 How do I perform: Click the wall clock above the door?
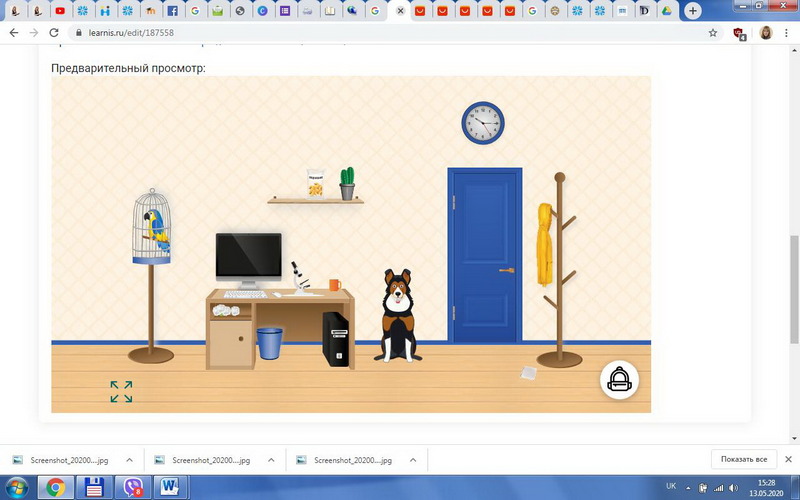click(483, 123)
